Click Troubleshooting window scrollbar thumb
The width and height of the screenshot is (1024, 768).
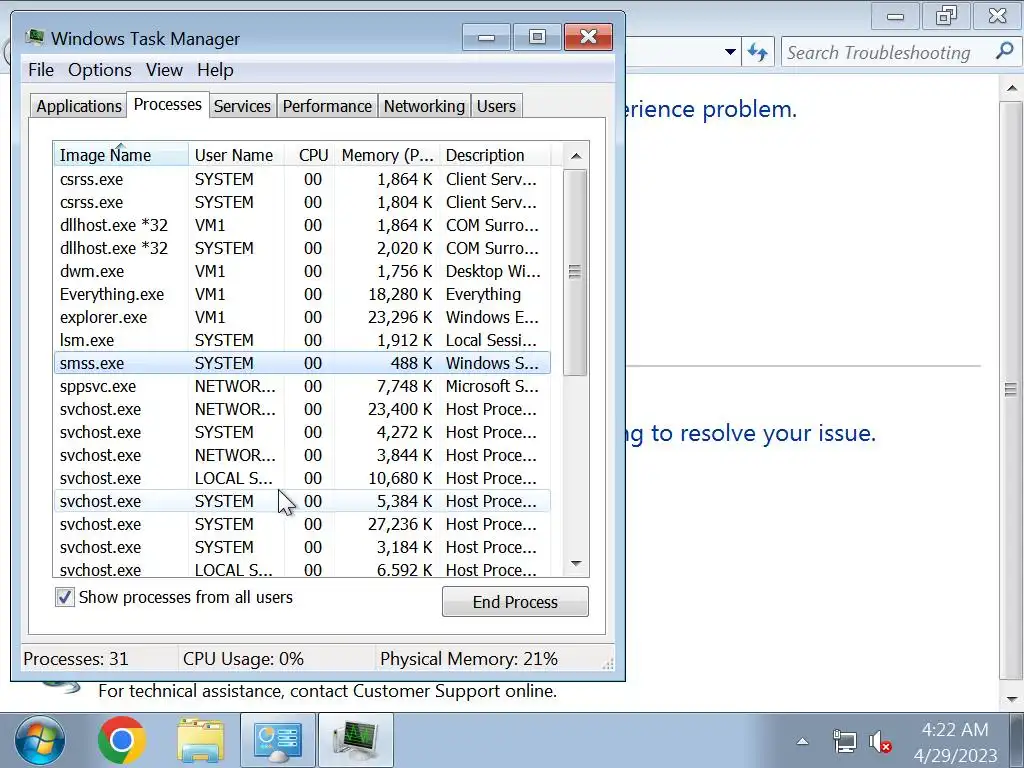tap(1011, 390)
